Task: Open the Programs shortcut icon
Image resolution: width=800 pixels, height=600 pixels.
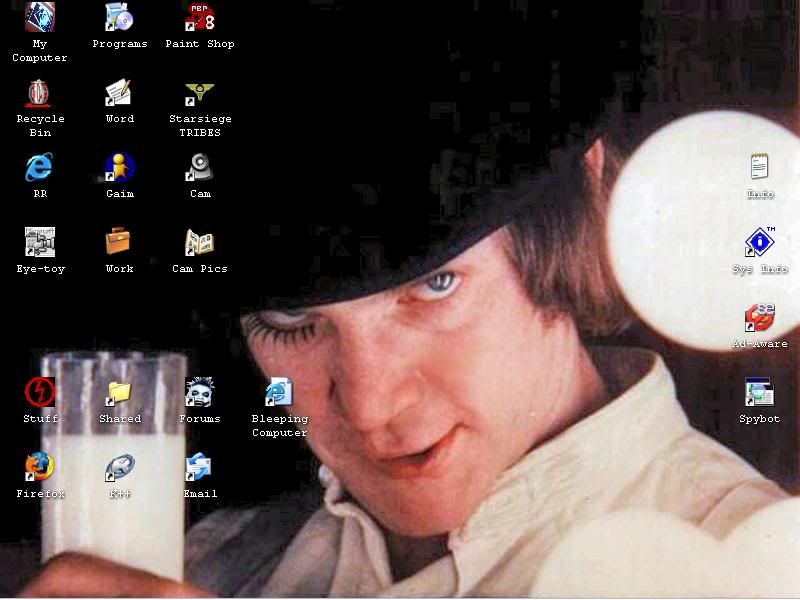Action: tap(120, 17)
